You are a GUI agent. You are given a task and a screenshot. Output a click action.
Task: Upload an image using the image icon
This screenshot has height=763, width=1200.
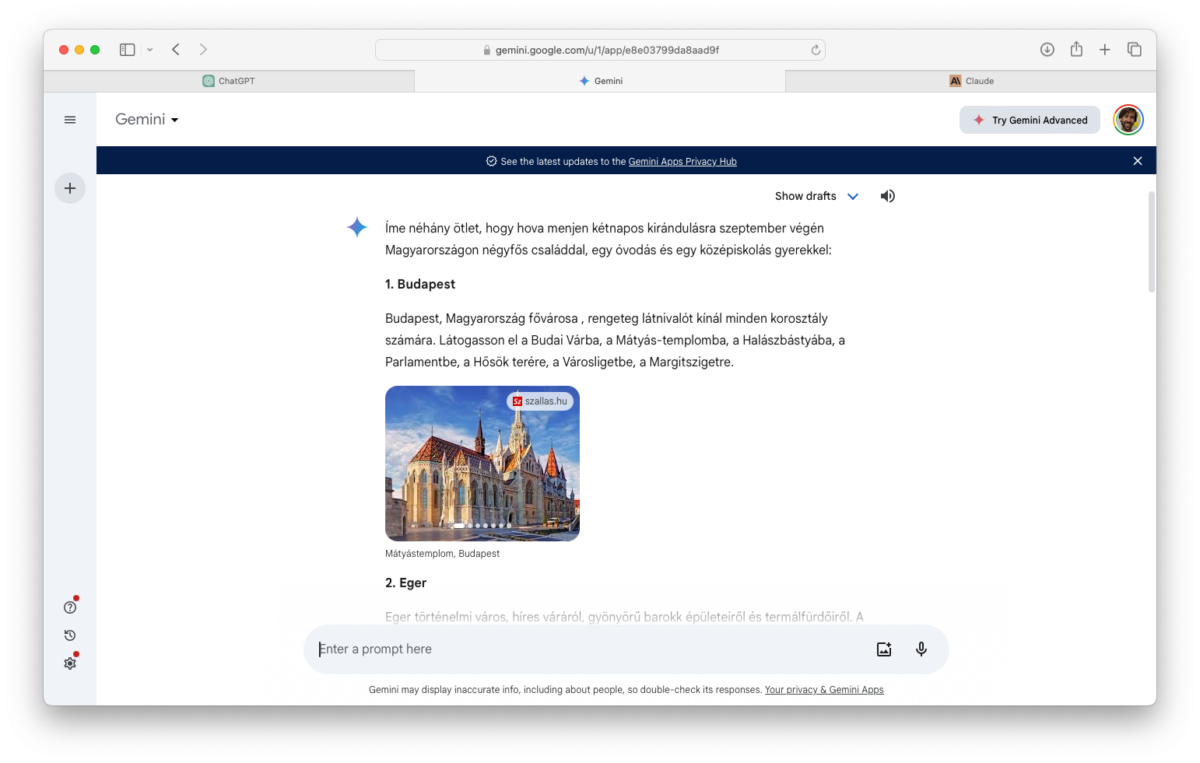click(884, 649)
